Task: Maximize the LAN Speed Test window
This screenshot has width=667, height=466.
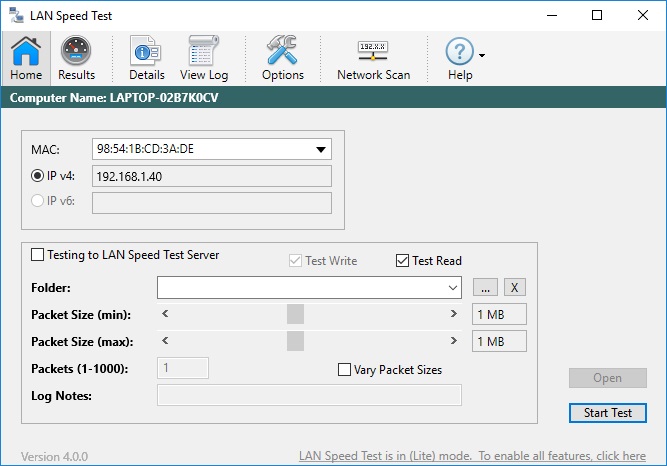Action: pyautogui.click(x=597, y=15)
